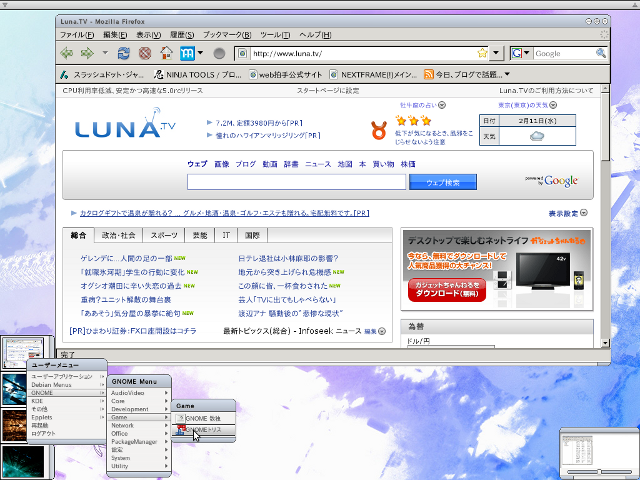
Task: Open the 編集(E) menu
Action: 115,35
